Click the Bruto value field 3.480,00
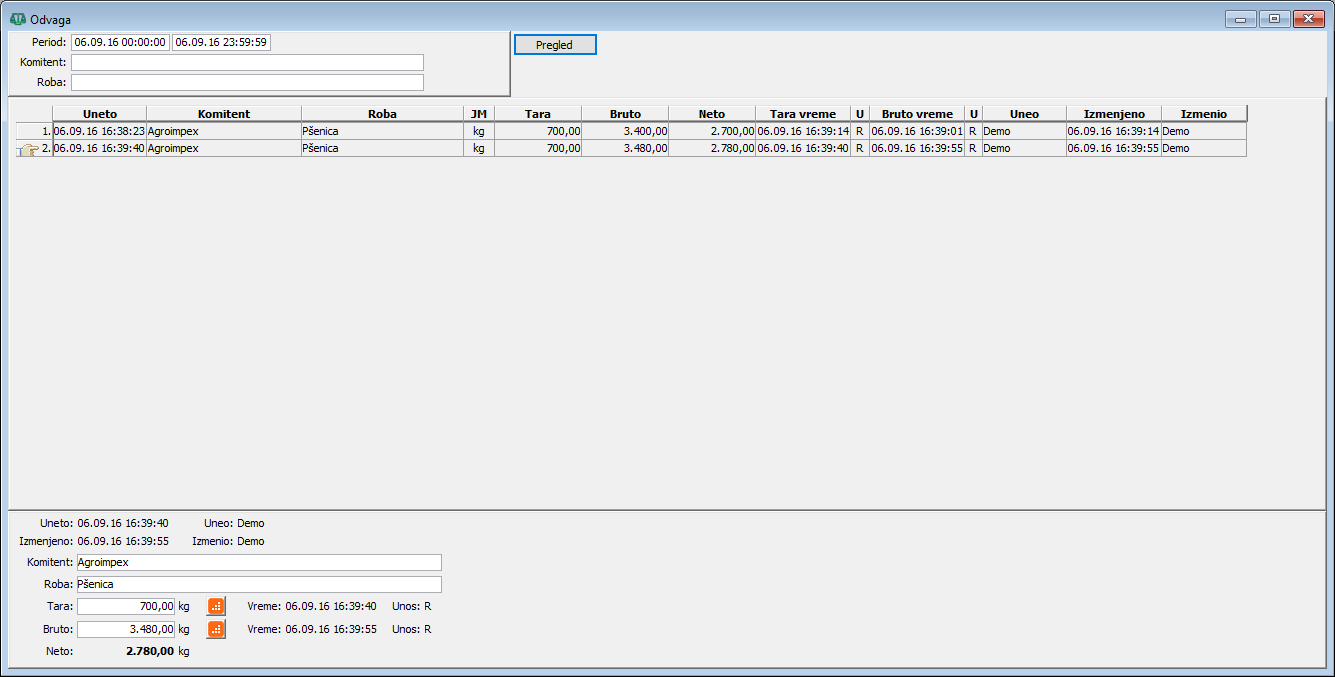The height and width of the screenshot is (677, 1335). tap(126, 630)
